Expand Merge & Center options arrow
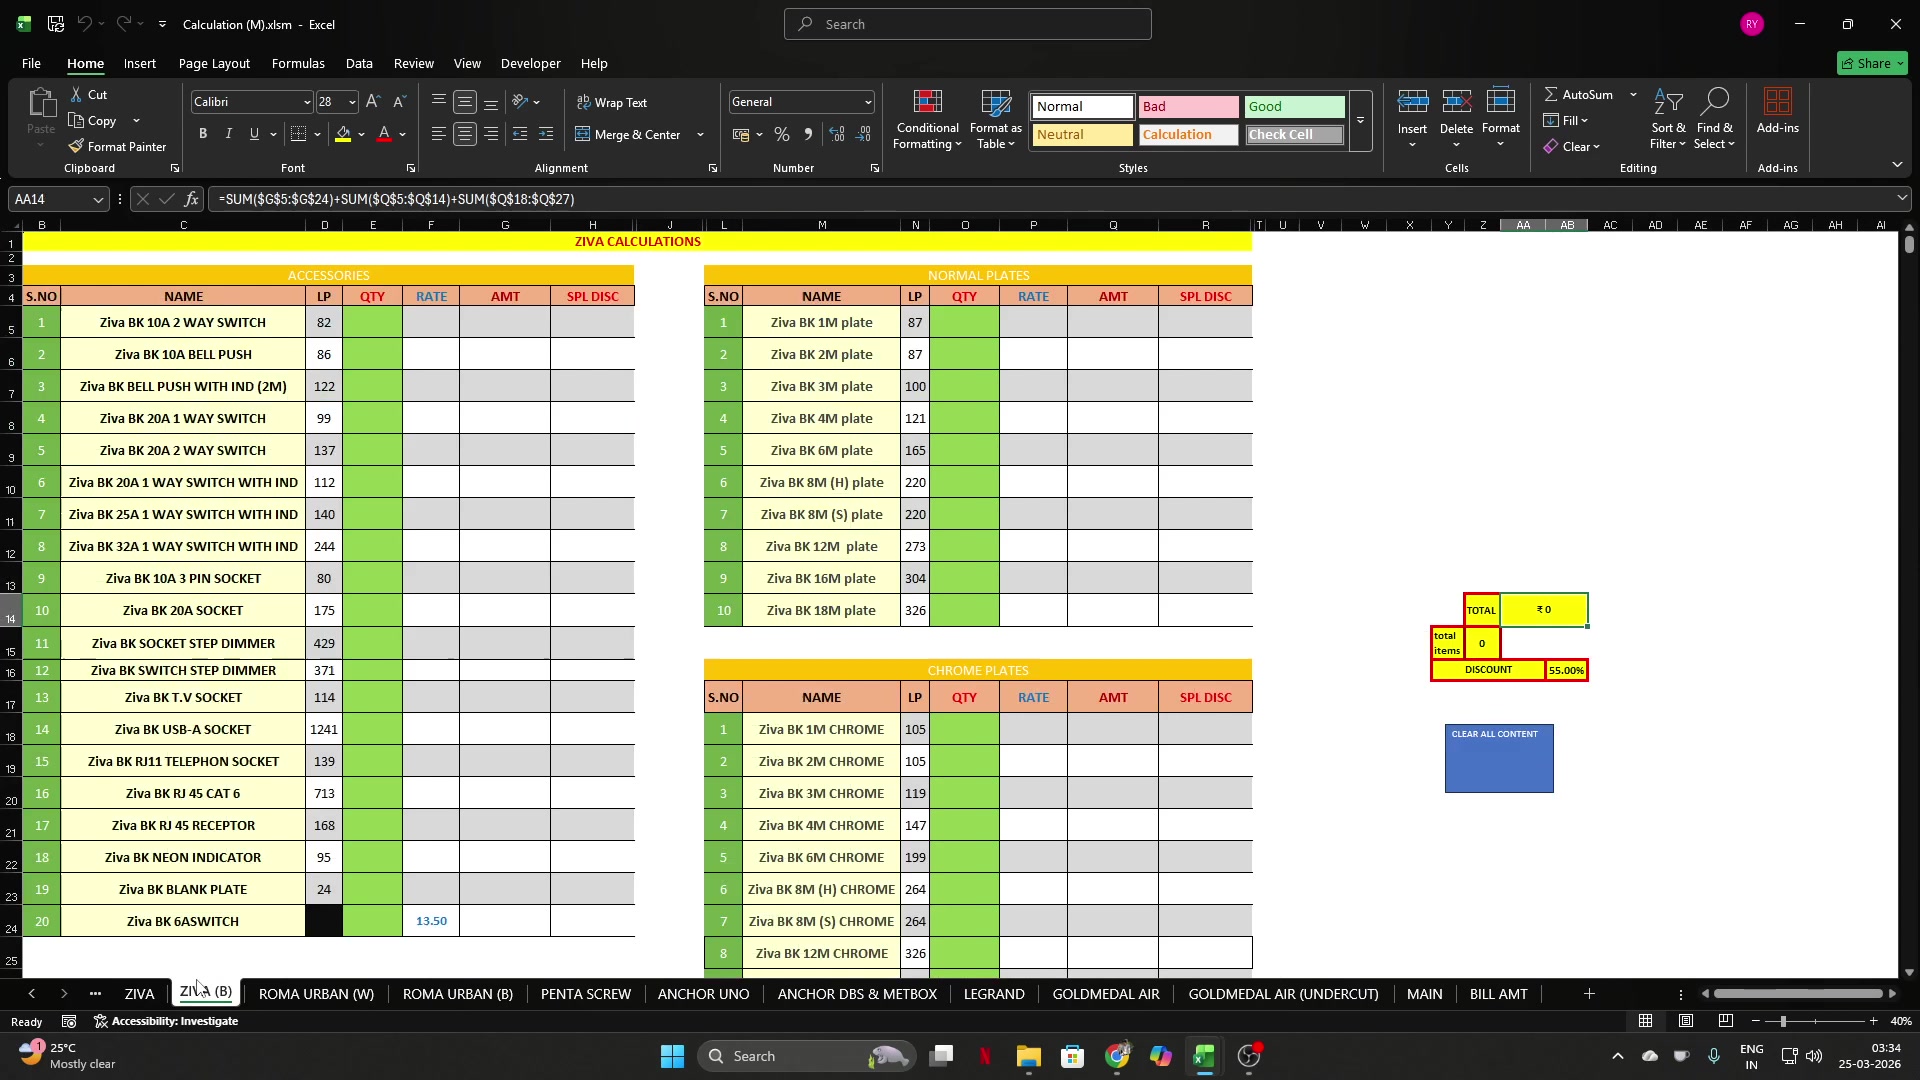The width and height of the screenshot is (1920, 1080). click(x=700, y=134)
